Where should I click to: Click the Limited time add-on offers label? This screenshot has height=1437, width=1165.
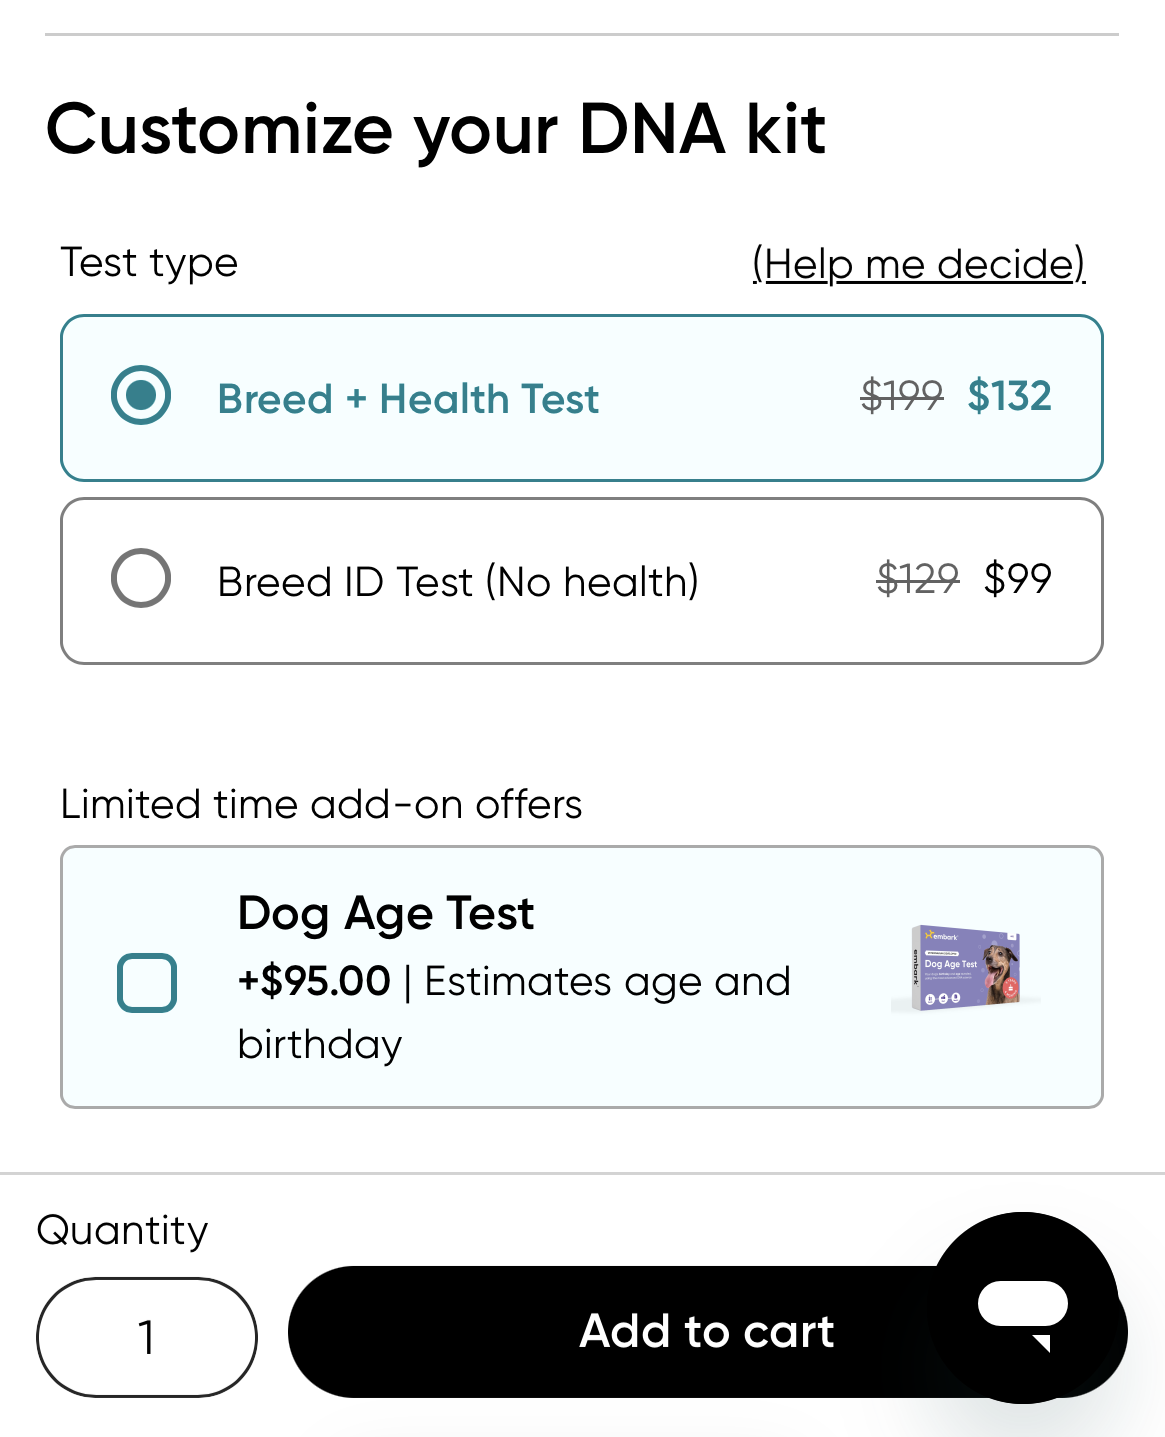tap(321, 804)
